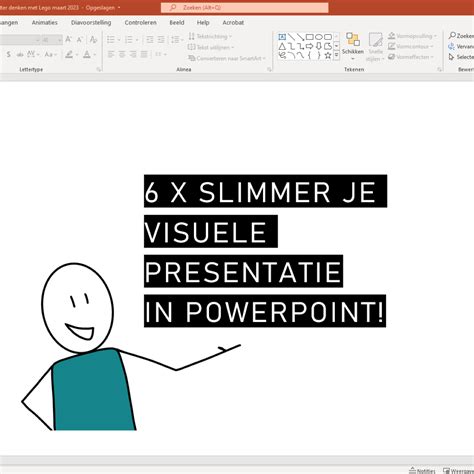474x474 pixels.
Task: Open the Tekenen dialog launcher
Action: click(x=440, y=69)
